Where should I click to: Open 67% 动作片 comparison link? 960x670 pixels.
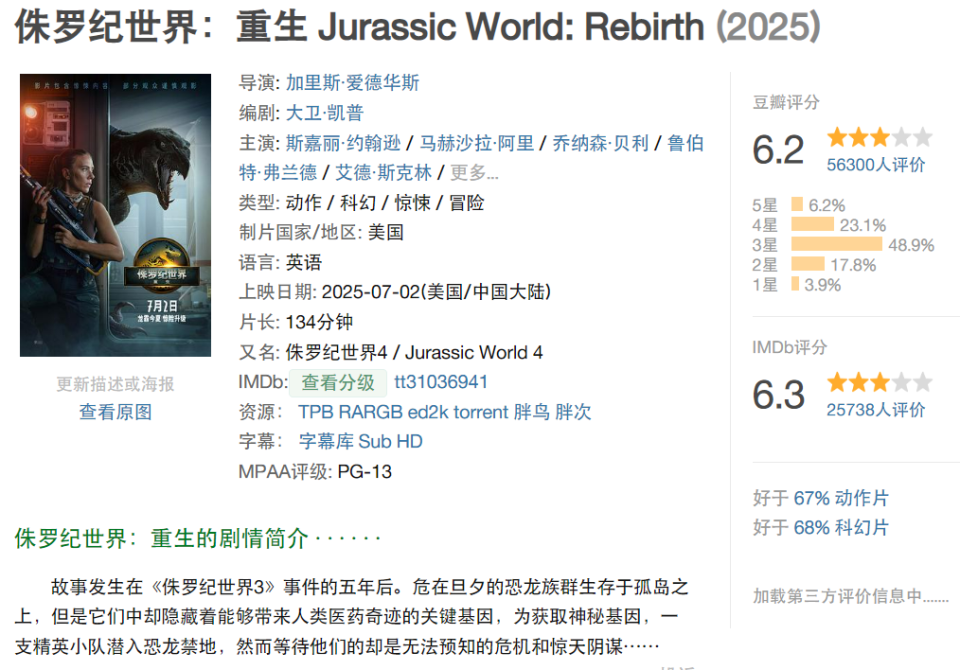point(841,498)
